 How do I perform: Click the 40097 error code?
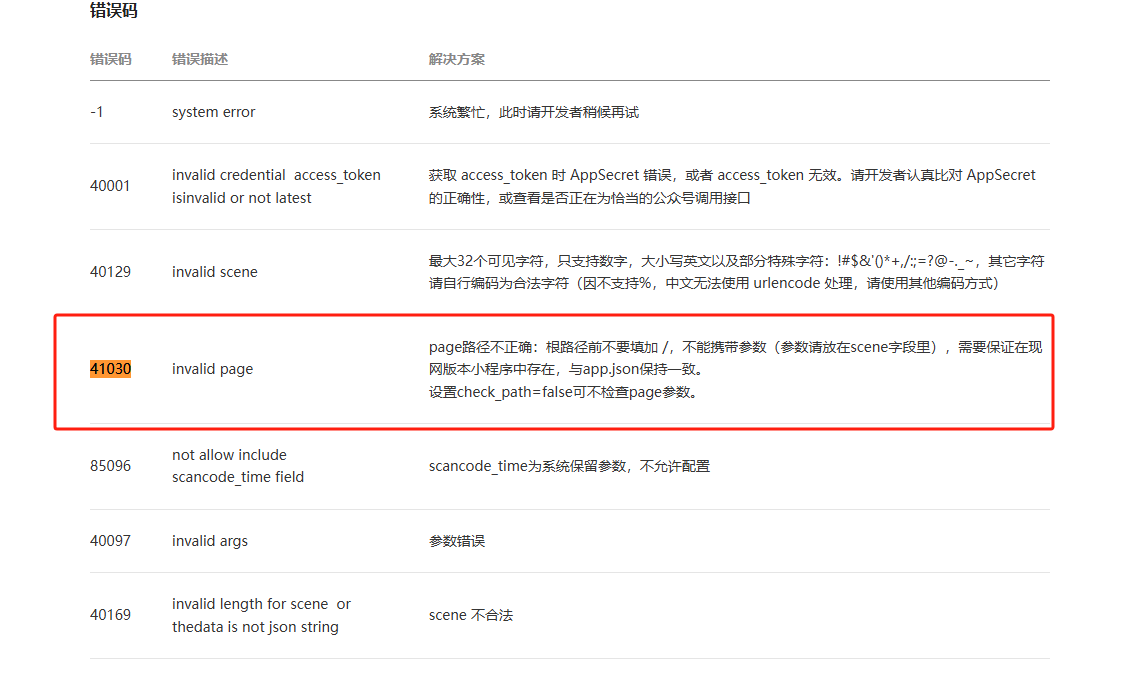[110, 541]
